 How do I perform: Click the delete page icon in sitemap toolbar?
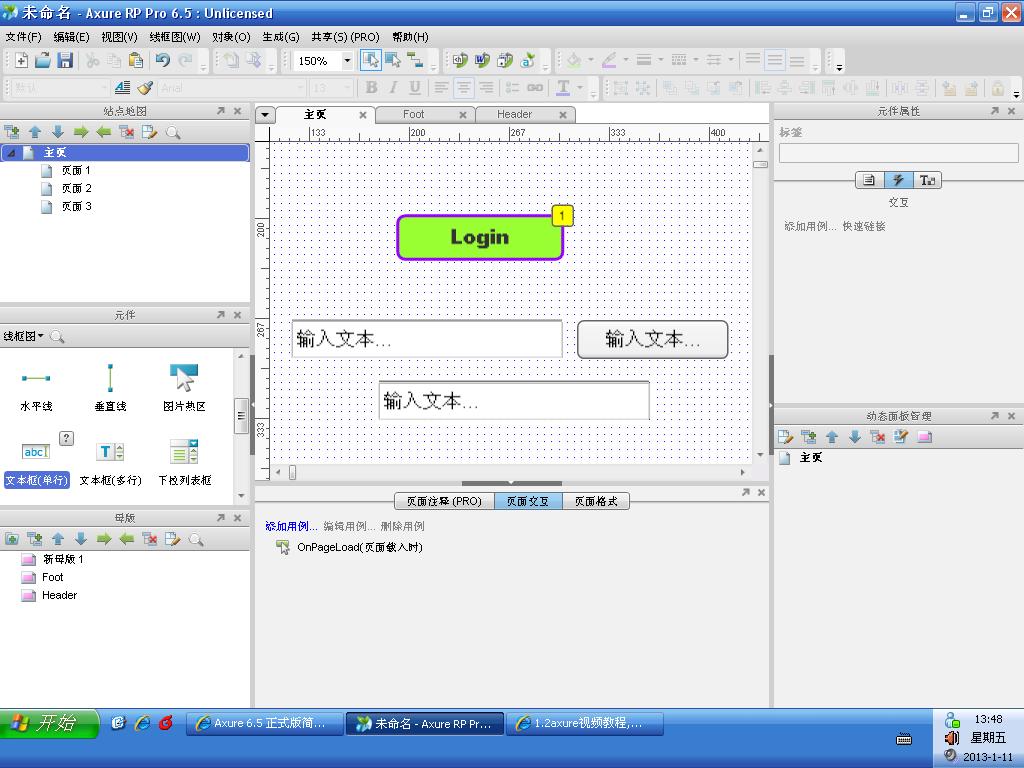[127, 132]
